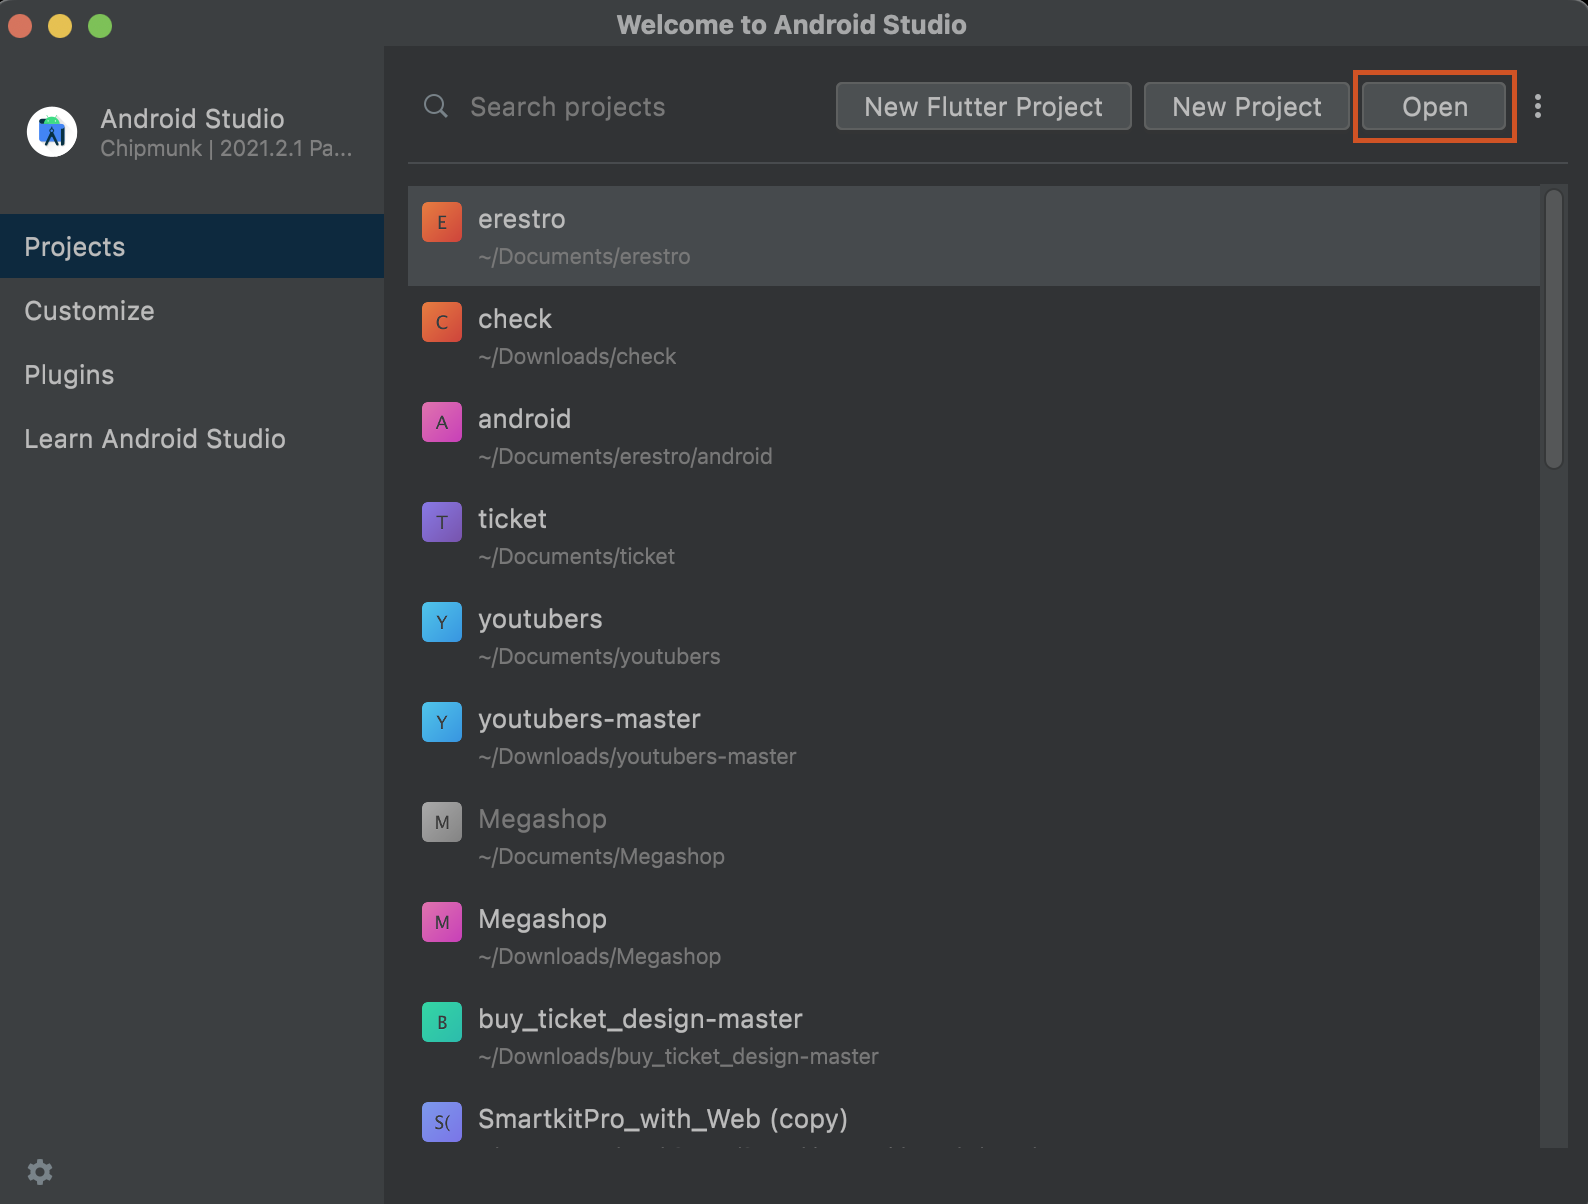The height and width of the screenshot is (1204, 1588).
Task: Click the New Flutter Project button
Action: (x=984, y=106)
